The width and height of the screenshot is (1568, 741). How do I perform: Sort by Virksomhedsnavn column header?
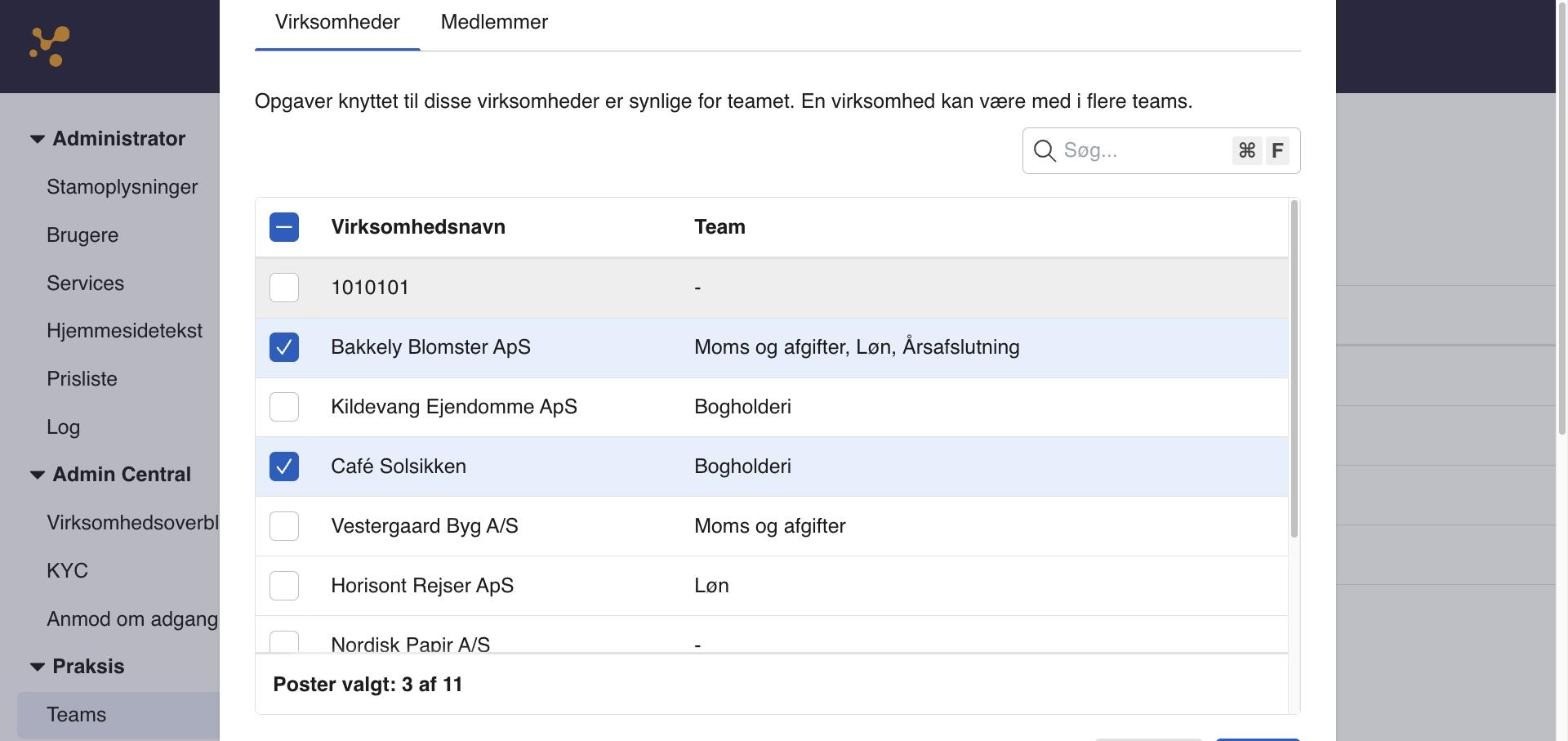click(418, 227)
